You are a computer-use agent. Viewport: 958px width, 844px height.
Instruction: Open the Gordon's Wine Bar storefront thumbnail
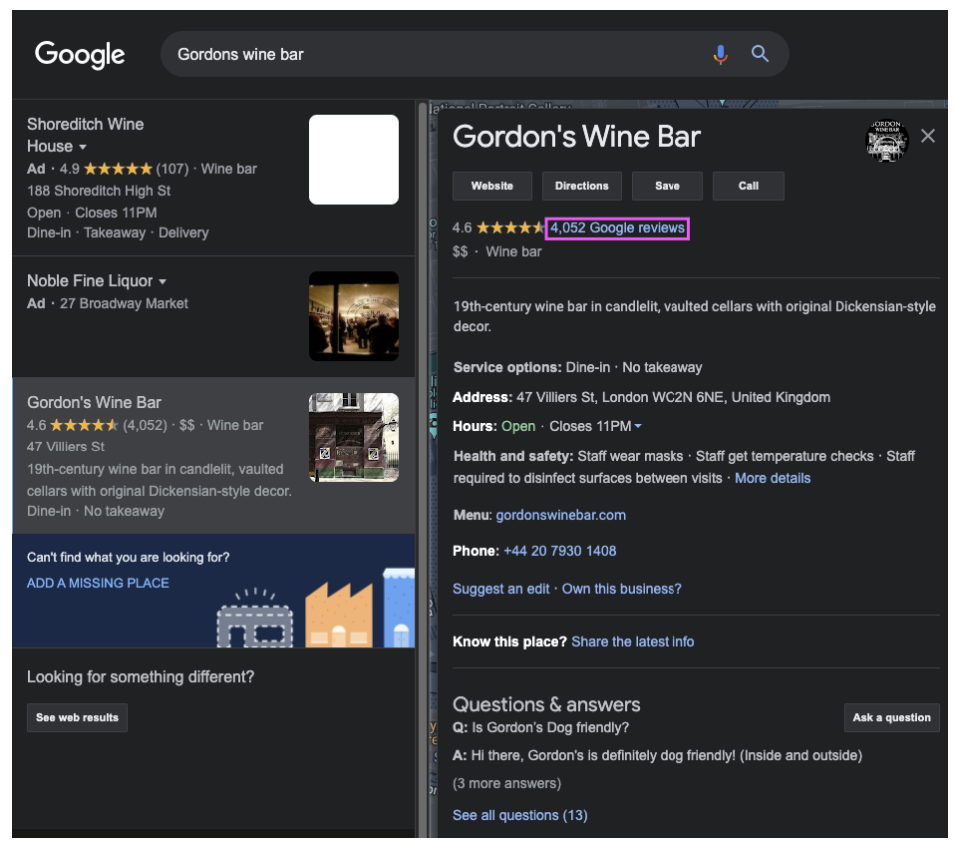[x=354, y=438]
